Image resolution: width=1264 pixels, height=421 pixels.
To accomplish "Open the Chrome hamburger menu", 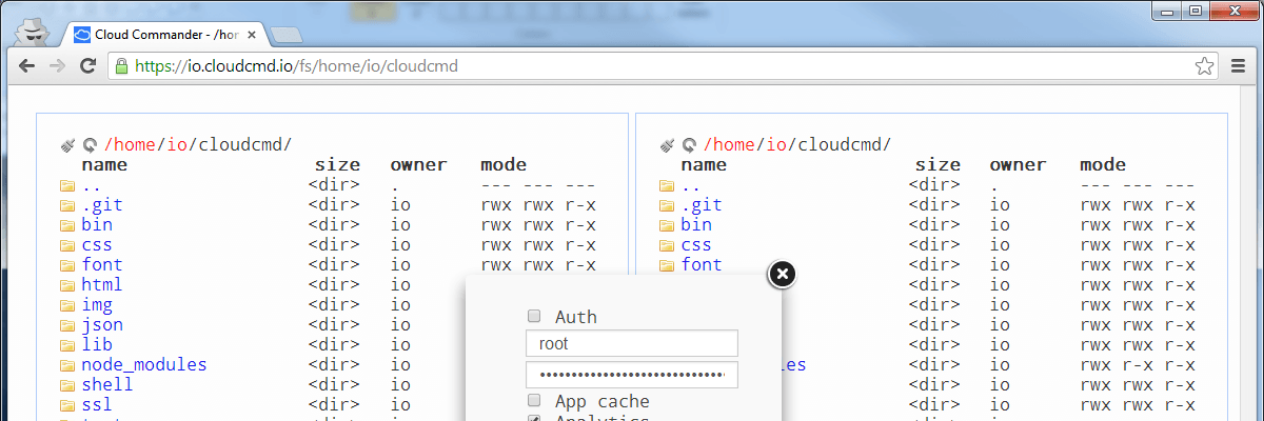I will coord(1238,66).
